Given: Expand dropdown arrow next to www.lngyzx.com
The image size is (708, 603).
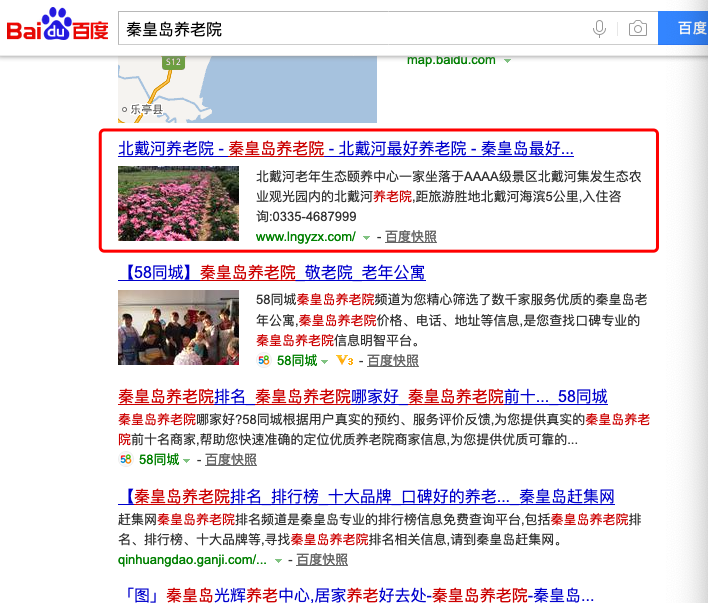Looking at the screenshot, I should (x=366, y=238).
